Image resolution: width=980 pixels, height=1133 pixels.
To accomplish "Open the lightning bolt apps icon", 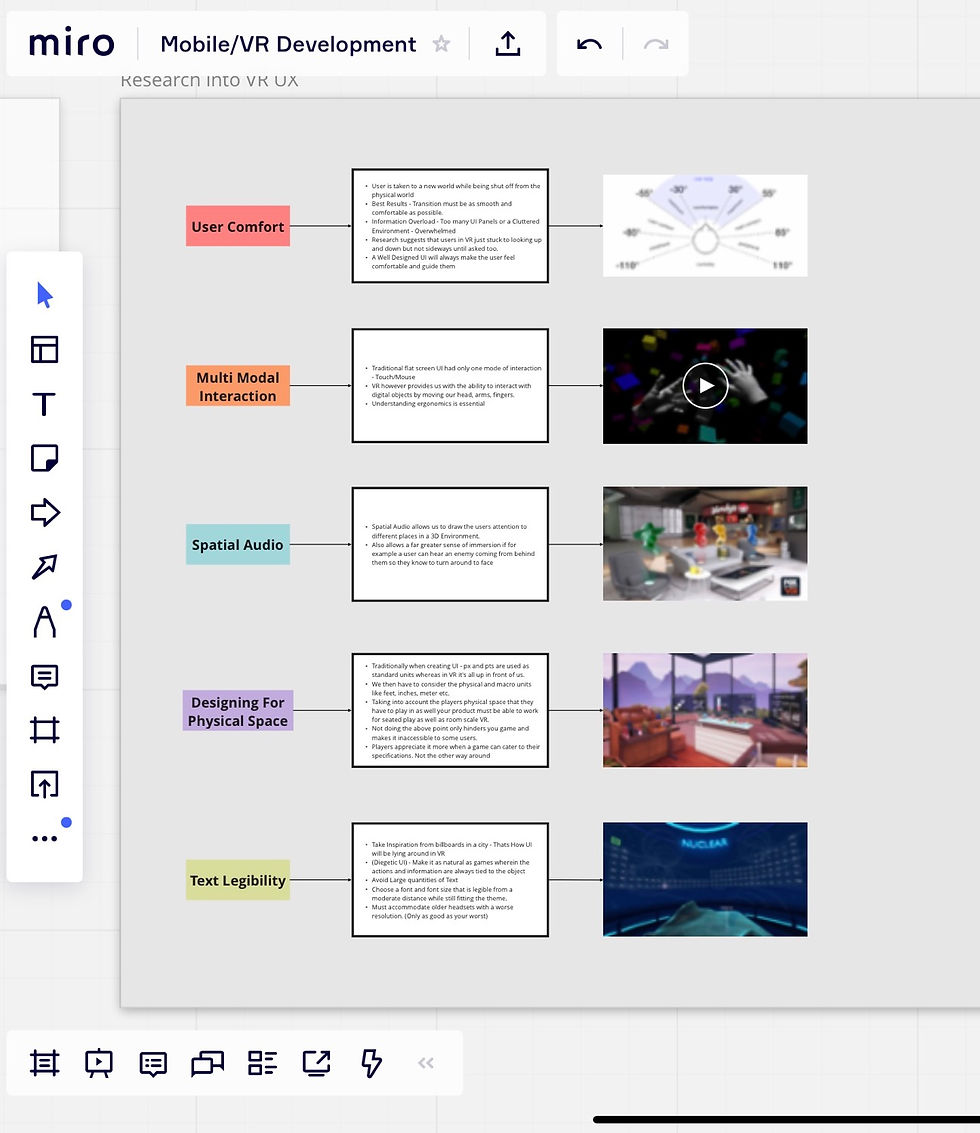I will 371,1063.
